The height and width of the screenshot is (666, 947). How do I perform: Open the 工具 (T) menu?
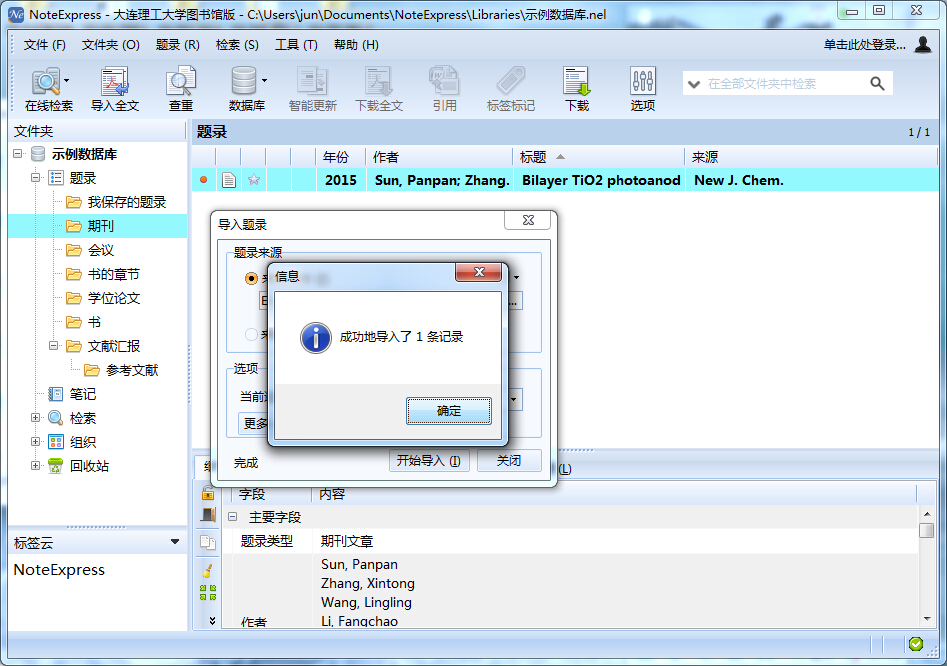(297, 45)
